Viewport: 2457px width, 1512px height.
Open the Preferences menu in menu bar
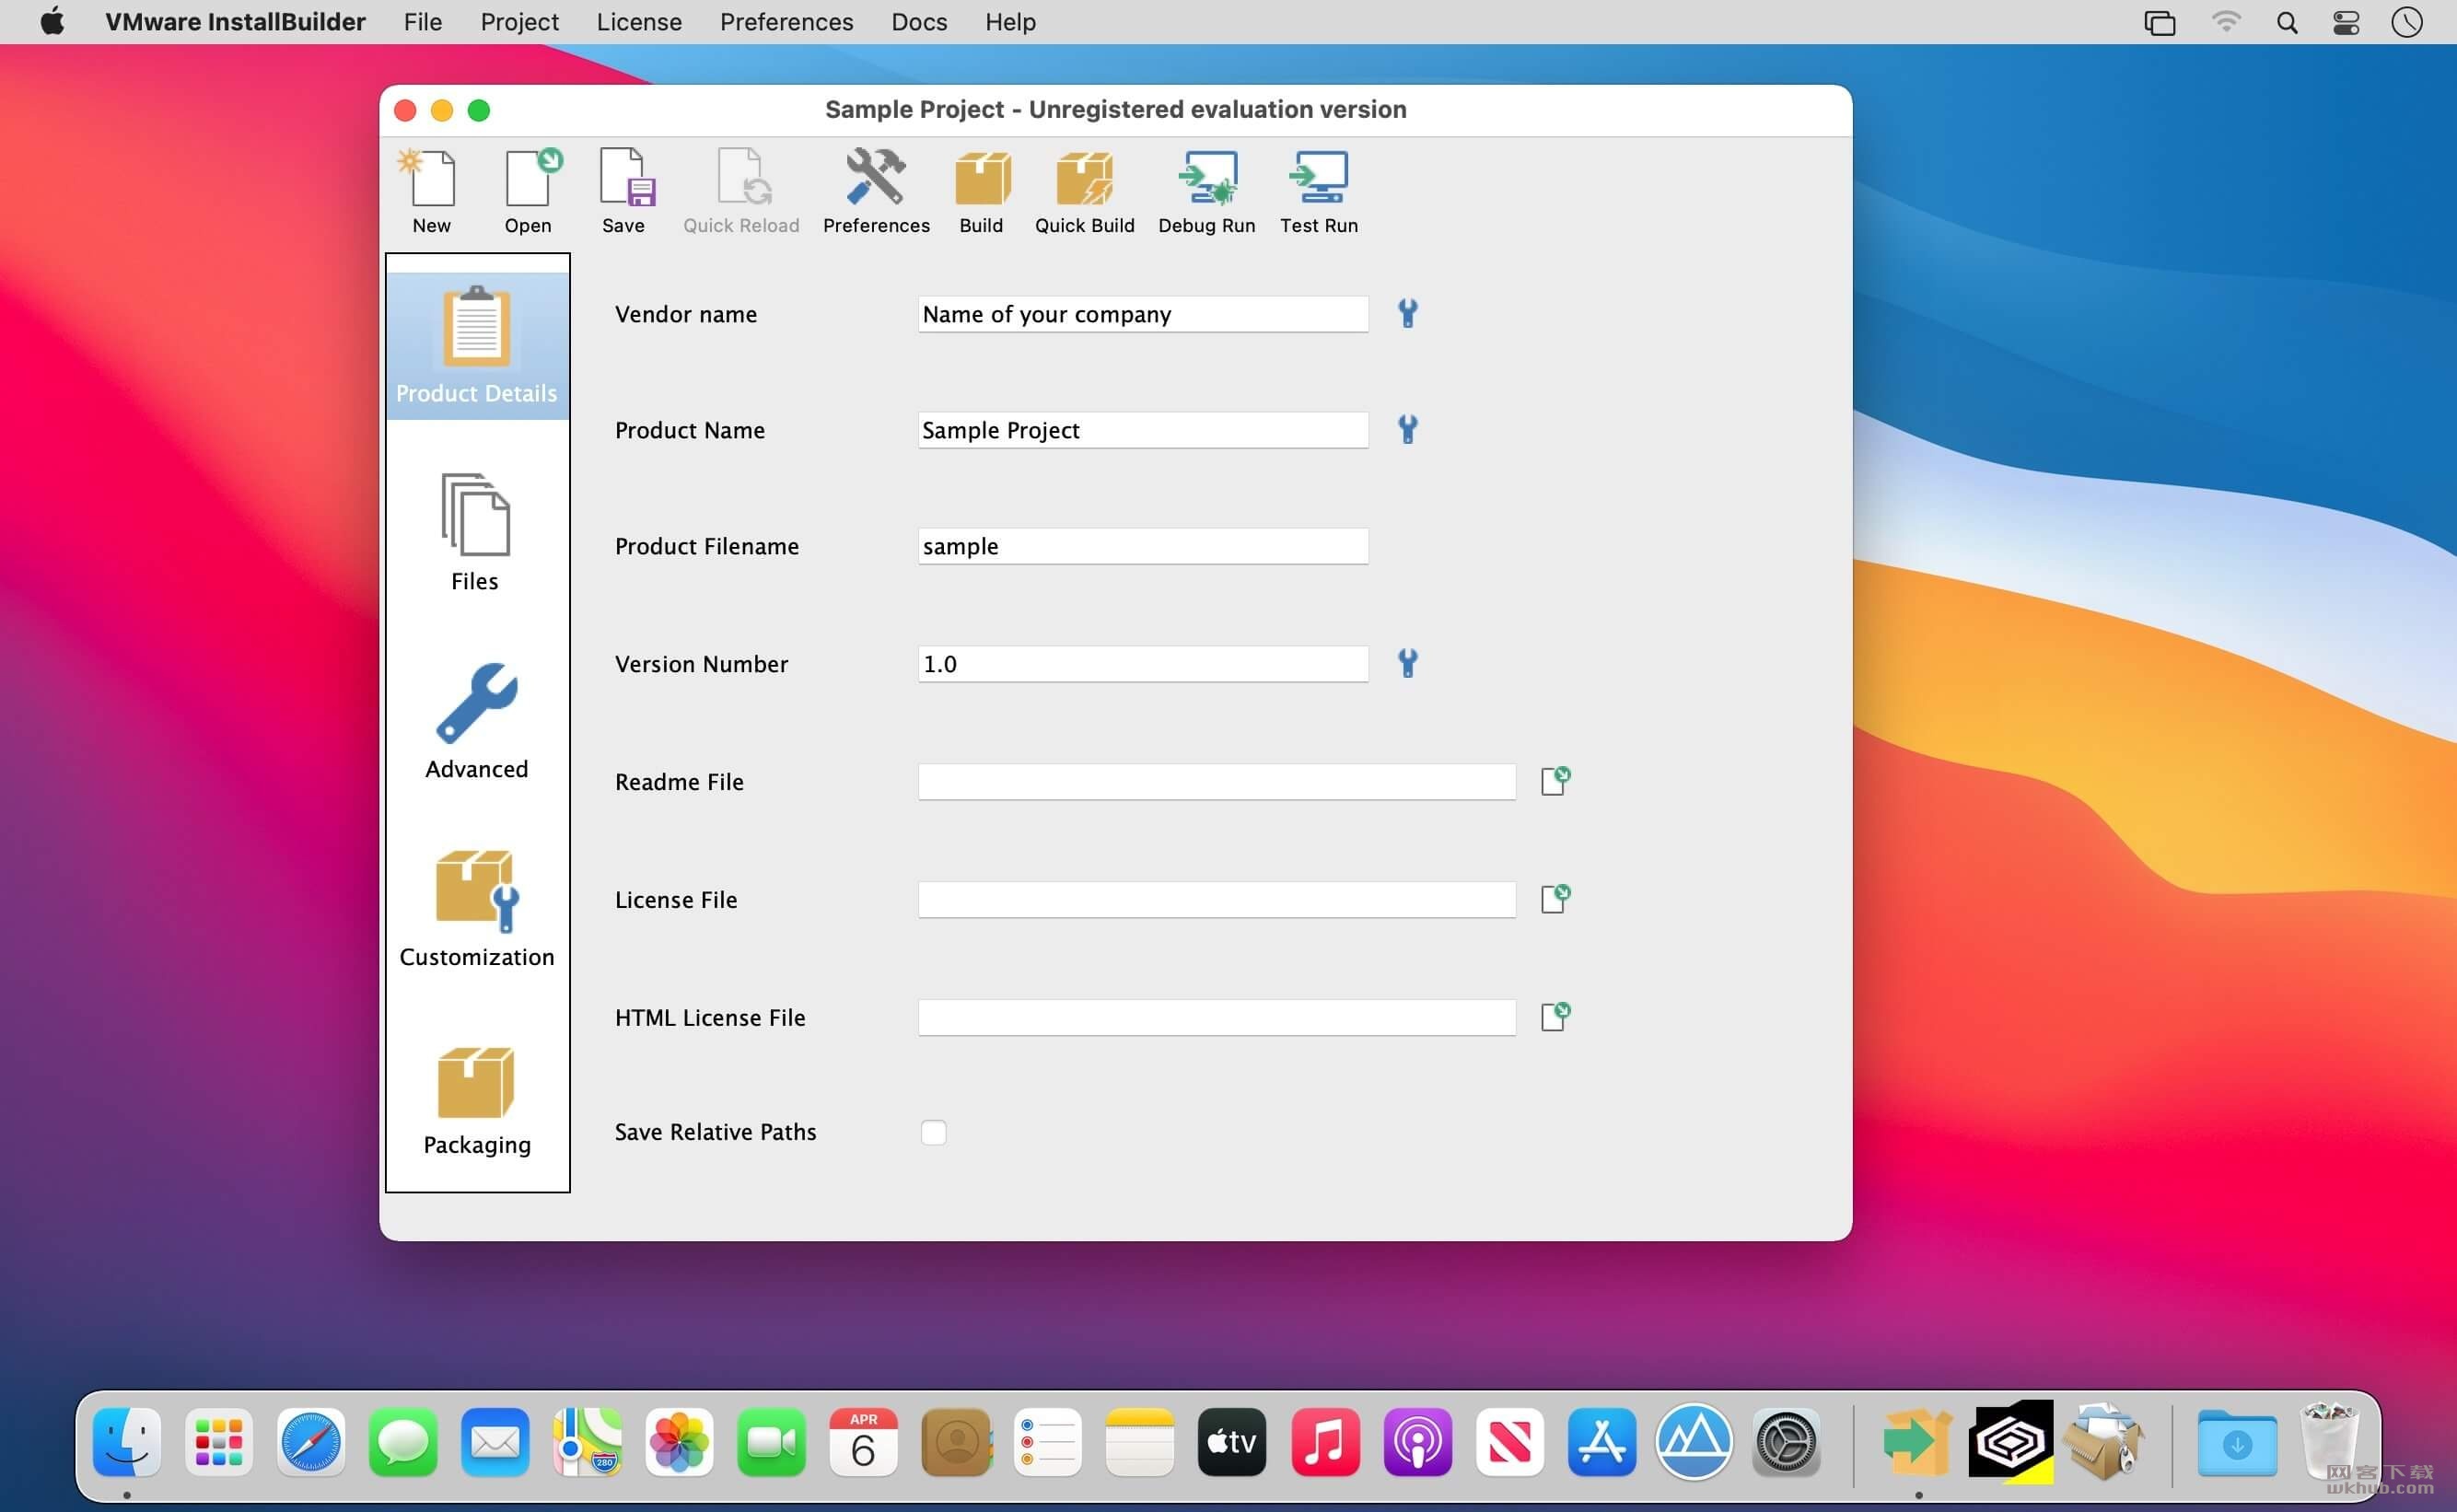(x=786, y=22)
